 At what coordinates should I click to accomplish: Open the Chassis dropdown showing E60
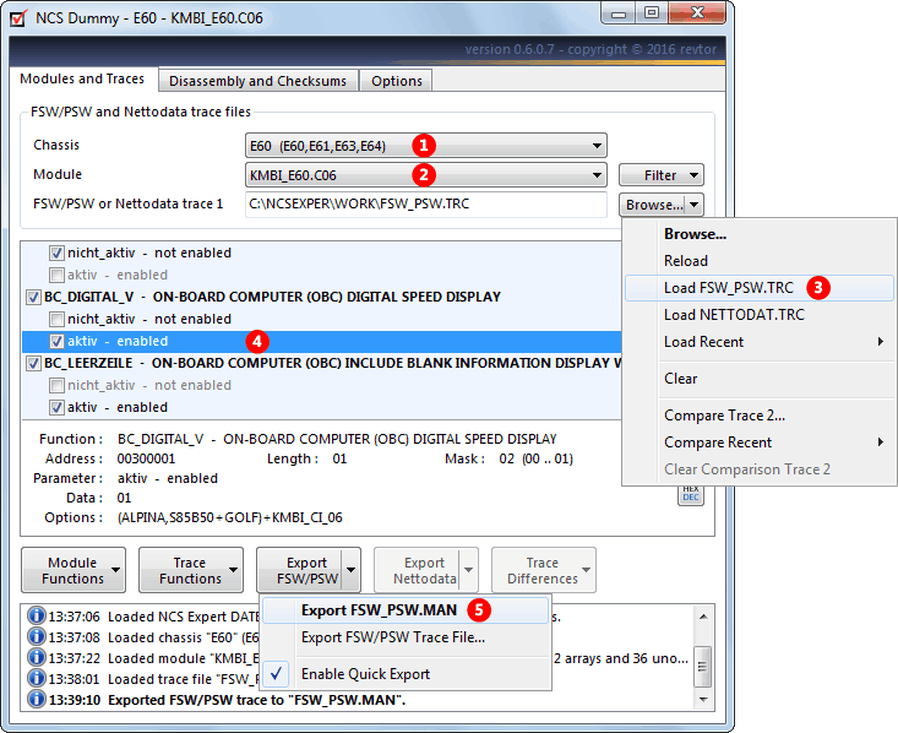tap(425, 145)
